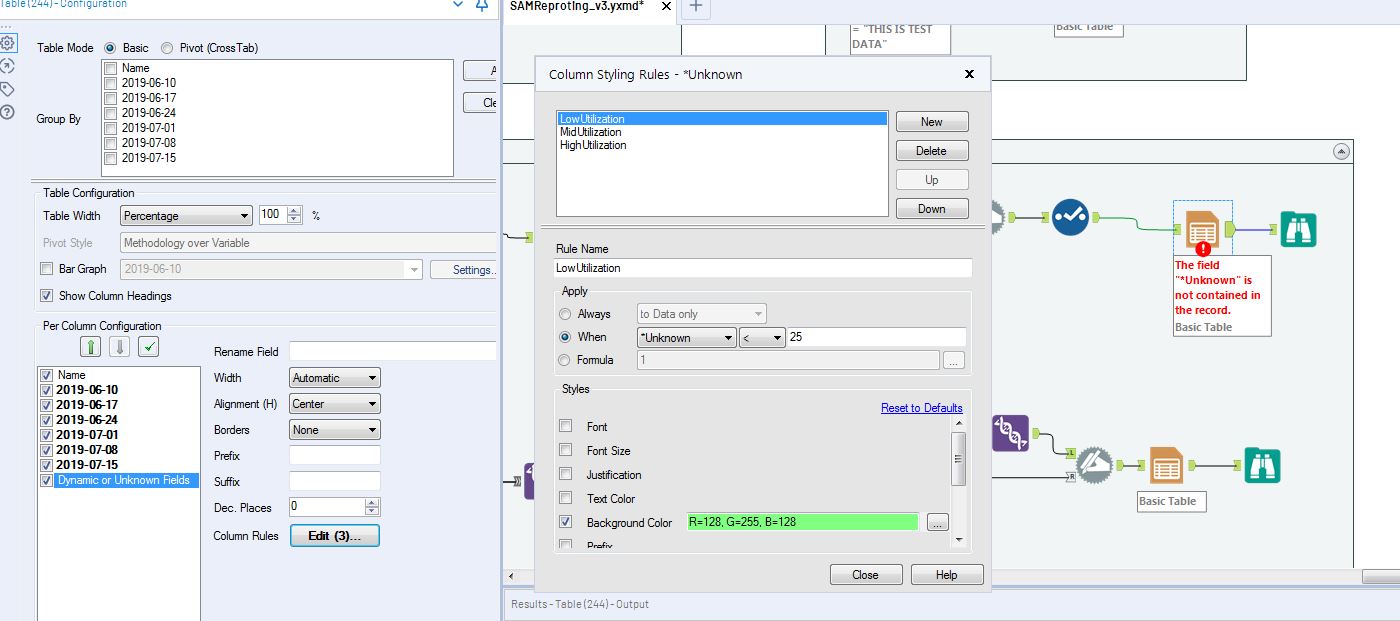Enable the Font style checkbox
Viewport: 1400px width, 621px height.
pos(565,426)
